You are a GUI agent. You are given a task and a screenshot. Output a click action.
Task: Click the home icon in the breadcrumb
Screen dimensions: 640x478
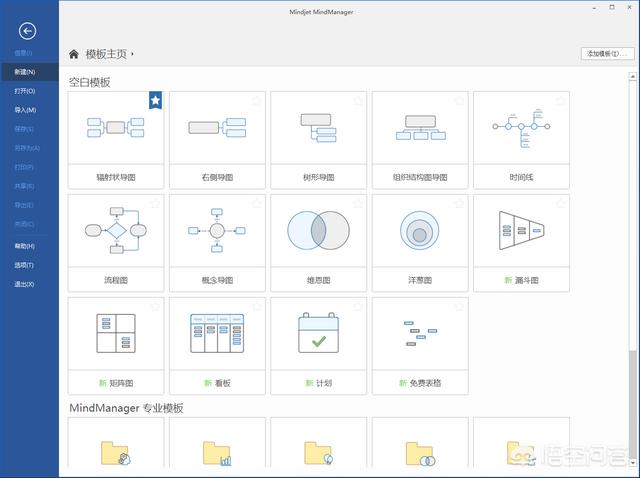click(74, 54)
